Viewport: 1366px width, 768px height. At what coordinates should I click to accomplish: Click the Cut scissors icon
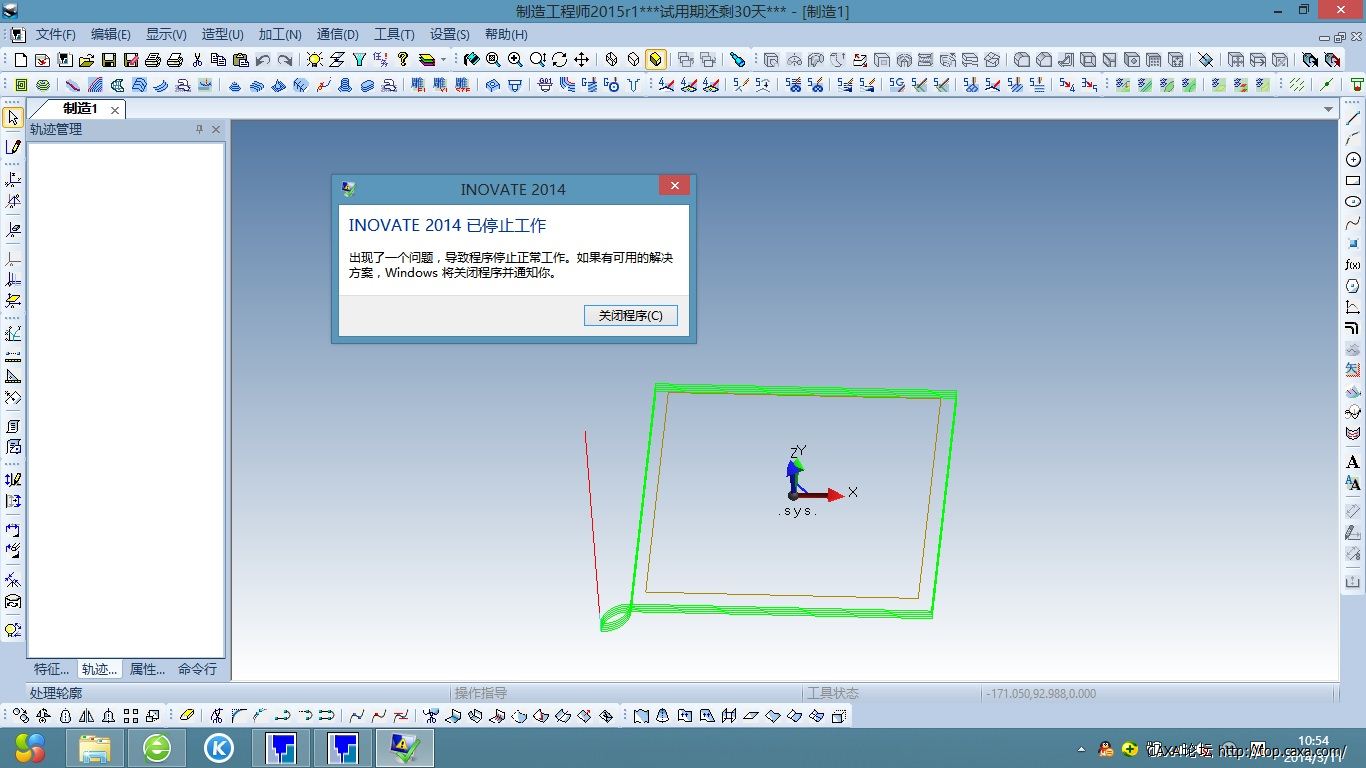pyautogui.click(x=197, y=60)
